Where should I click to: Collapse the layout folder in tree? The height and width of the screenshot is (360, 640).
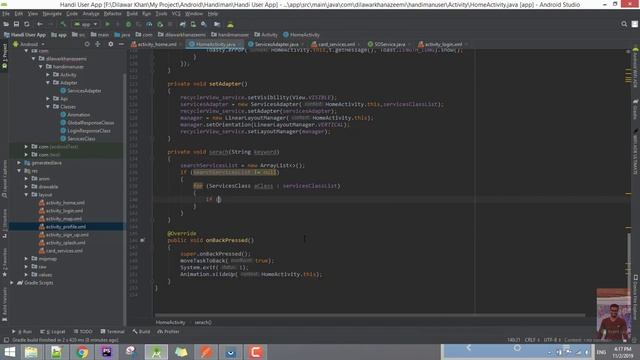pyautogui.click(x=26, y=195)
